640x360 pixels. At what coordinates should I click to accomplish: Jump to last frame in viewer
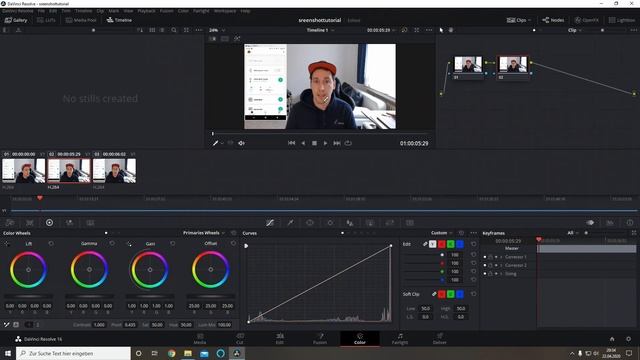(337, 143)
